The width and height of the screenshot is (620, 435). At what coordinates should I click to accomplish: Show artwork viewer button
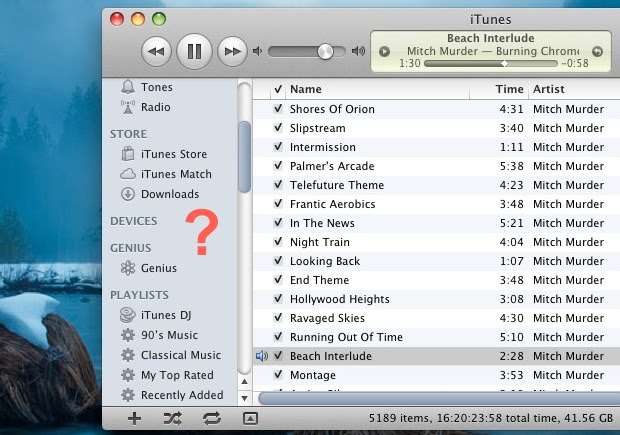click(x=250, y=418)
